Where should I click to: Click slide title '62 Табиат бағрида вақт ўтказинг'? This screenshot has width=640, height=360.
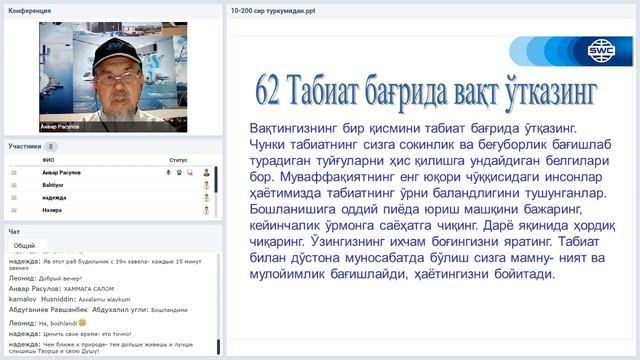pos(426,92)
